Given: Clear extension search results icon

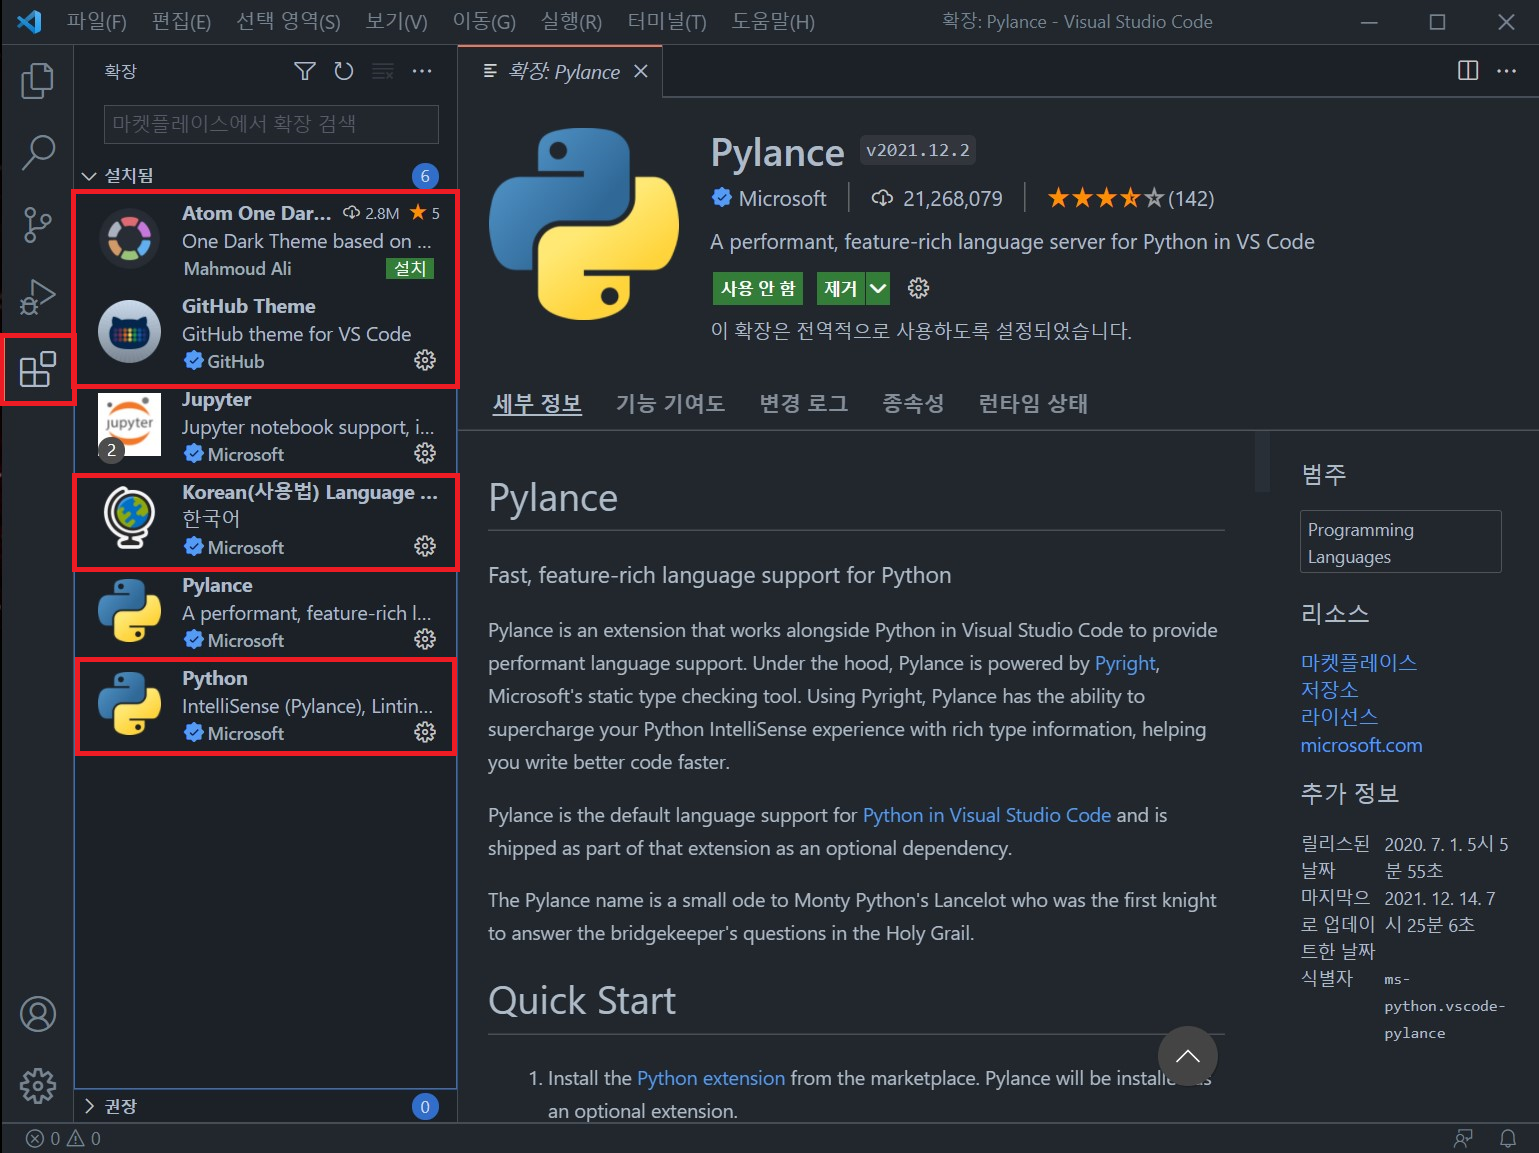Looking at the screenshot, I should pos(383,71).
